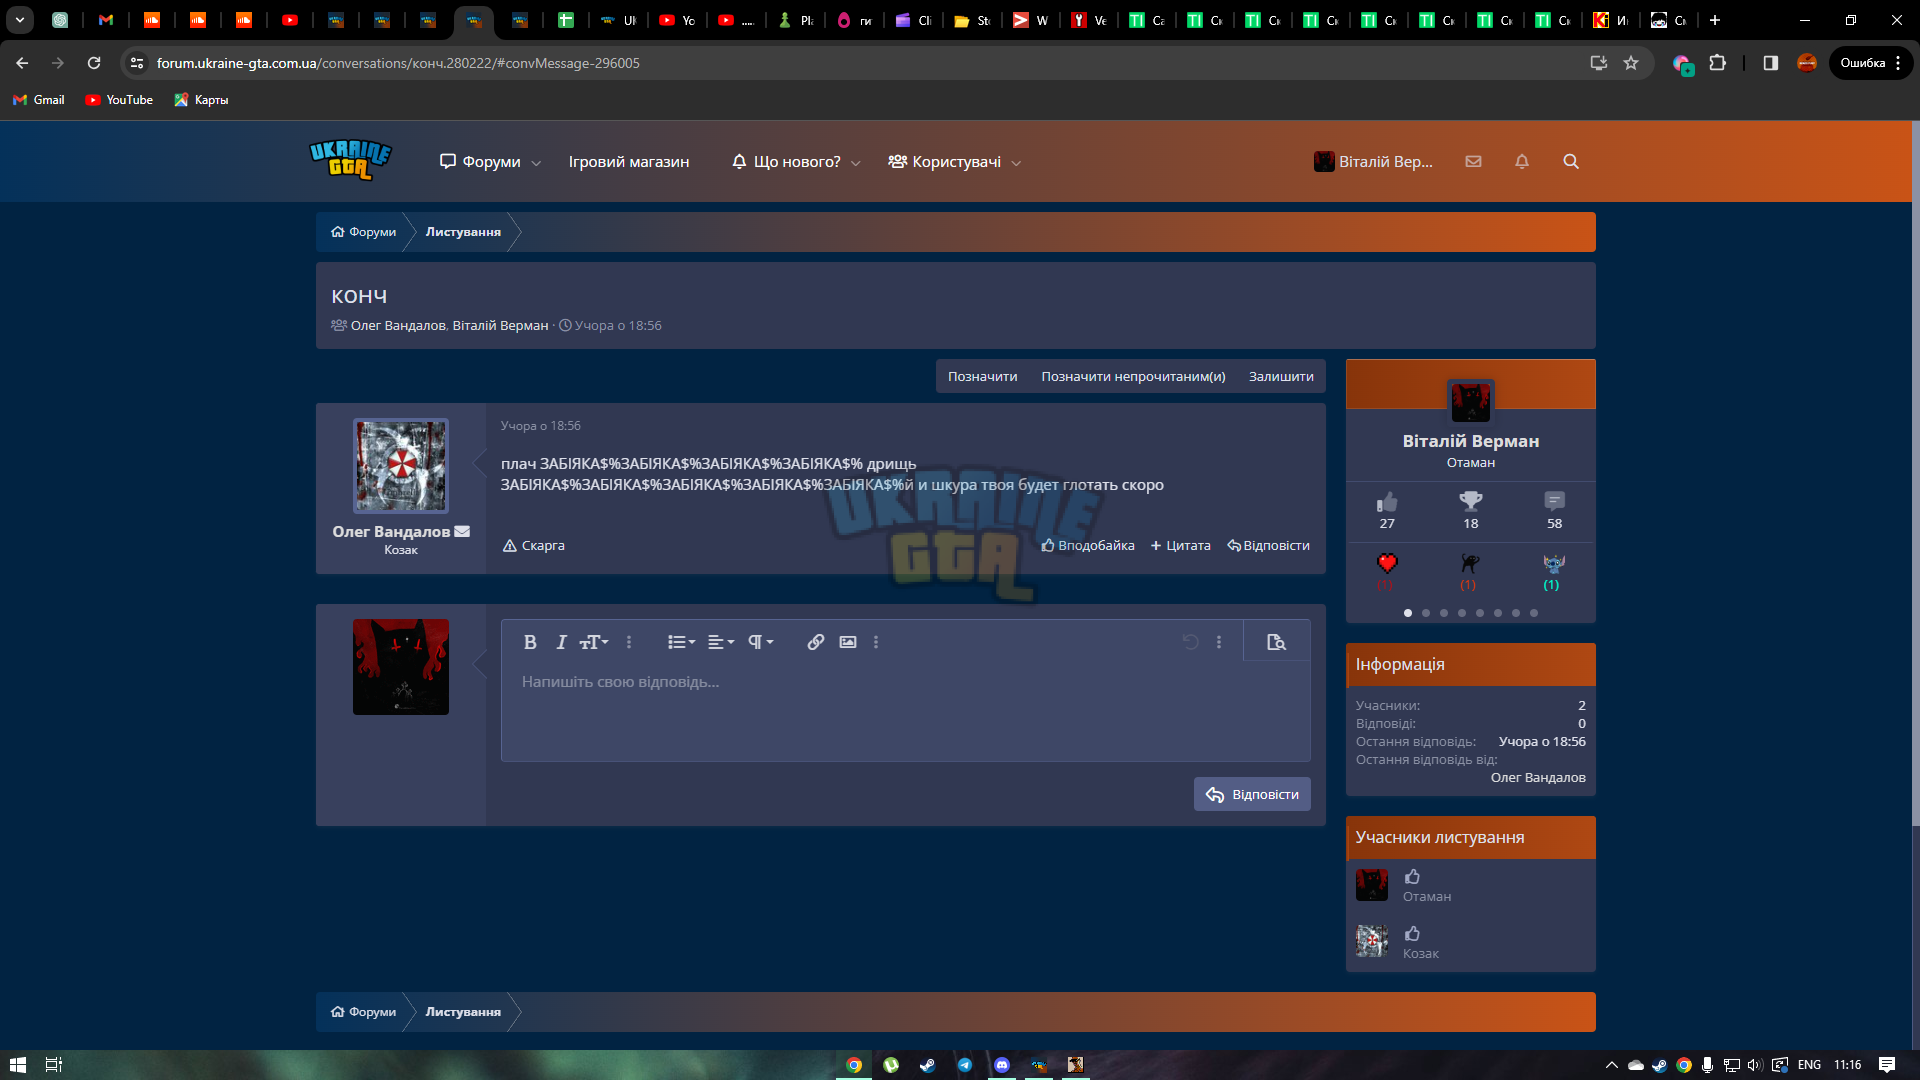Viewport: 1920px width, 1080px height.
Task: Click the red heart medal icon
Action: (x=1387, y=563)
